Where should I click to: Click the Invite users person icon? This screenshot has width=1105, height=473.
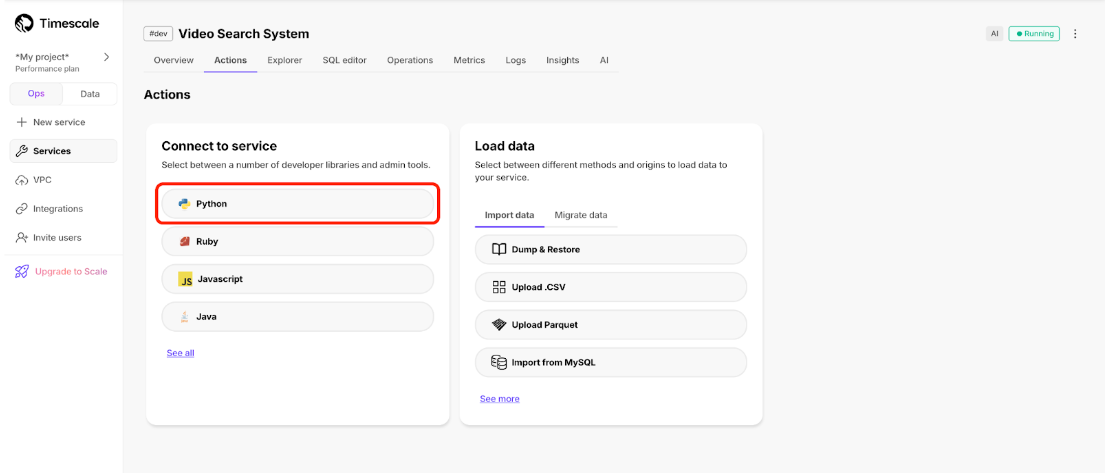click(x=22, y=238)
